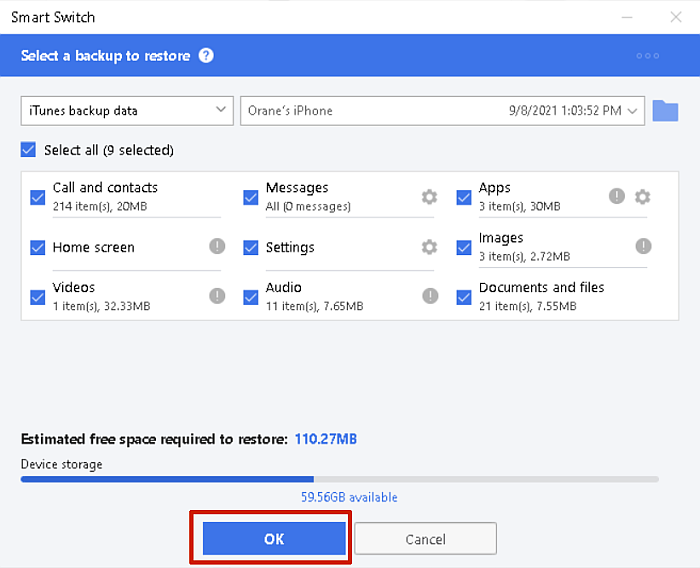The width and height of the screenshot is (700, 568).
Task: Click '1 item(s), 32.33MB' under Videos
Action: point(101,306)
